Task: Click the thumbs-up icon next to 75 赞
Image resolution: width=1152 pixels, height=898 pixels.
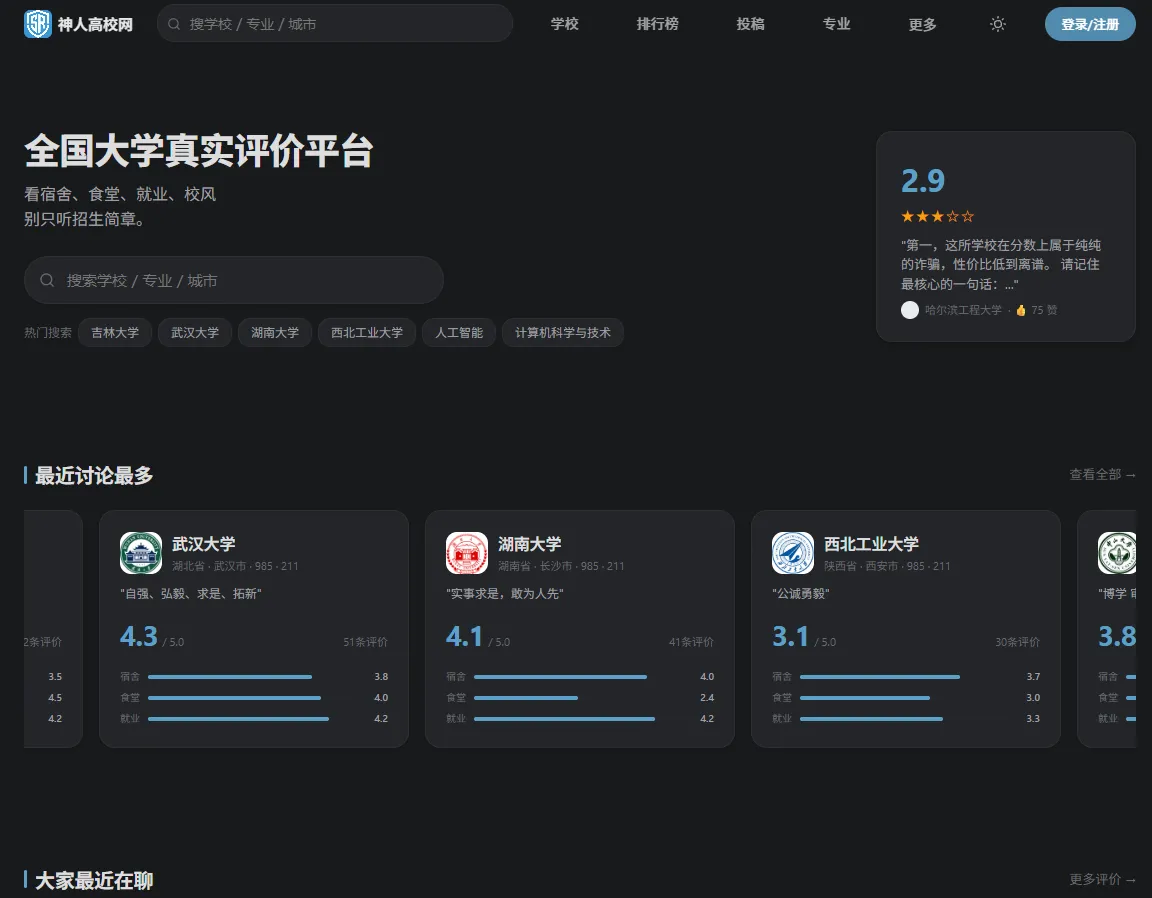Action: pyautogui.click(x=1020, y=310)
